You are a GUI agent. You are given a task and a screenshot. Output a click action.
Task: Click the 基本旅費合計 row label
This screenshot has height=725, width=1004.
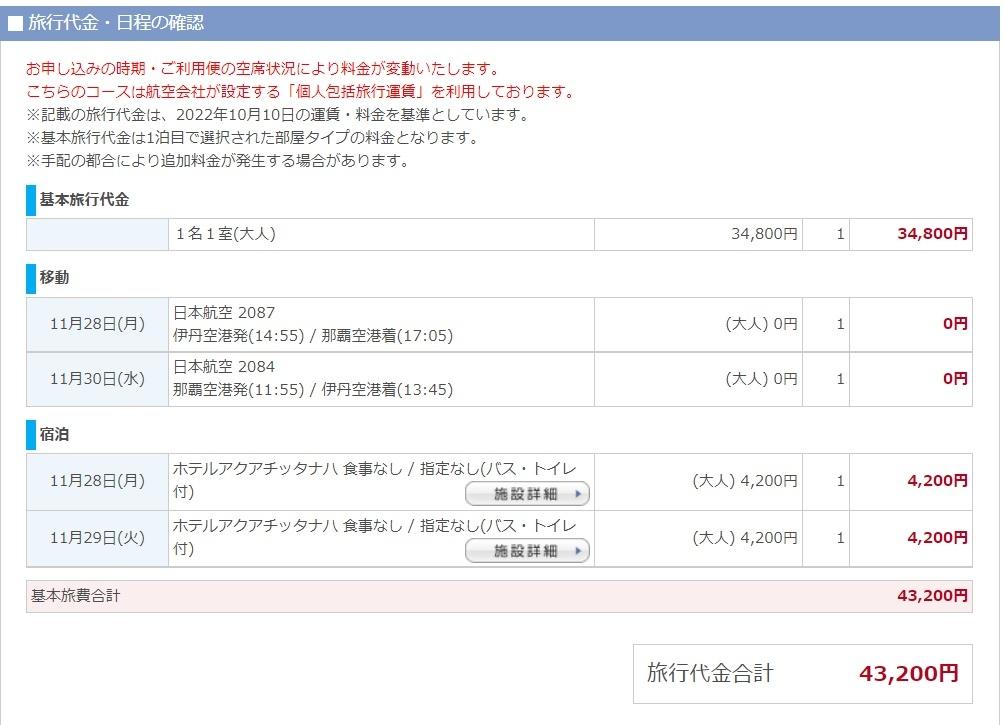(76, 596)
